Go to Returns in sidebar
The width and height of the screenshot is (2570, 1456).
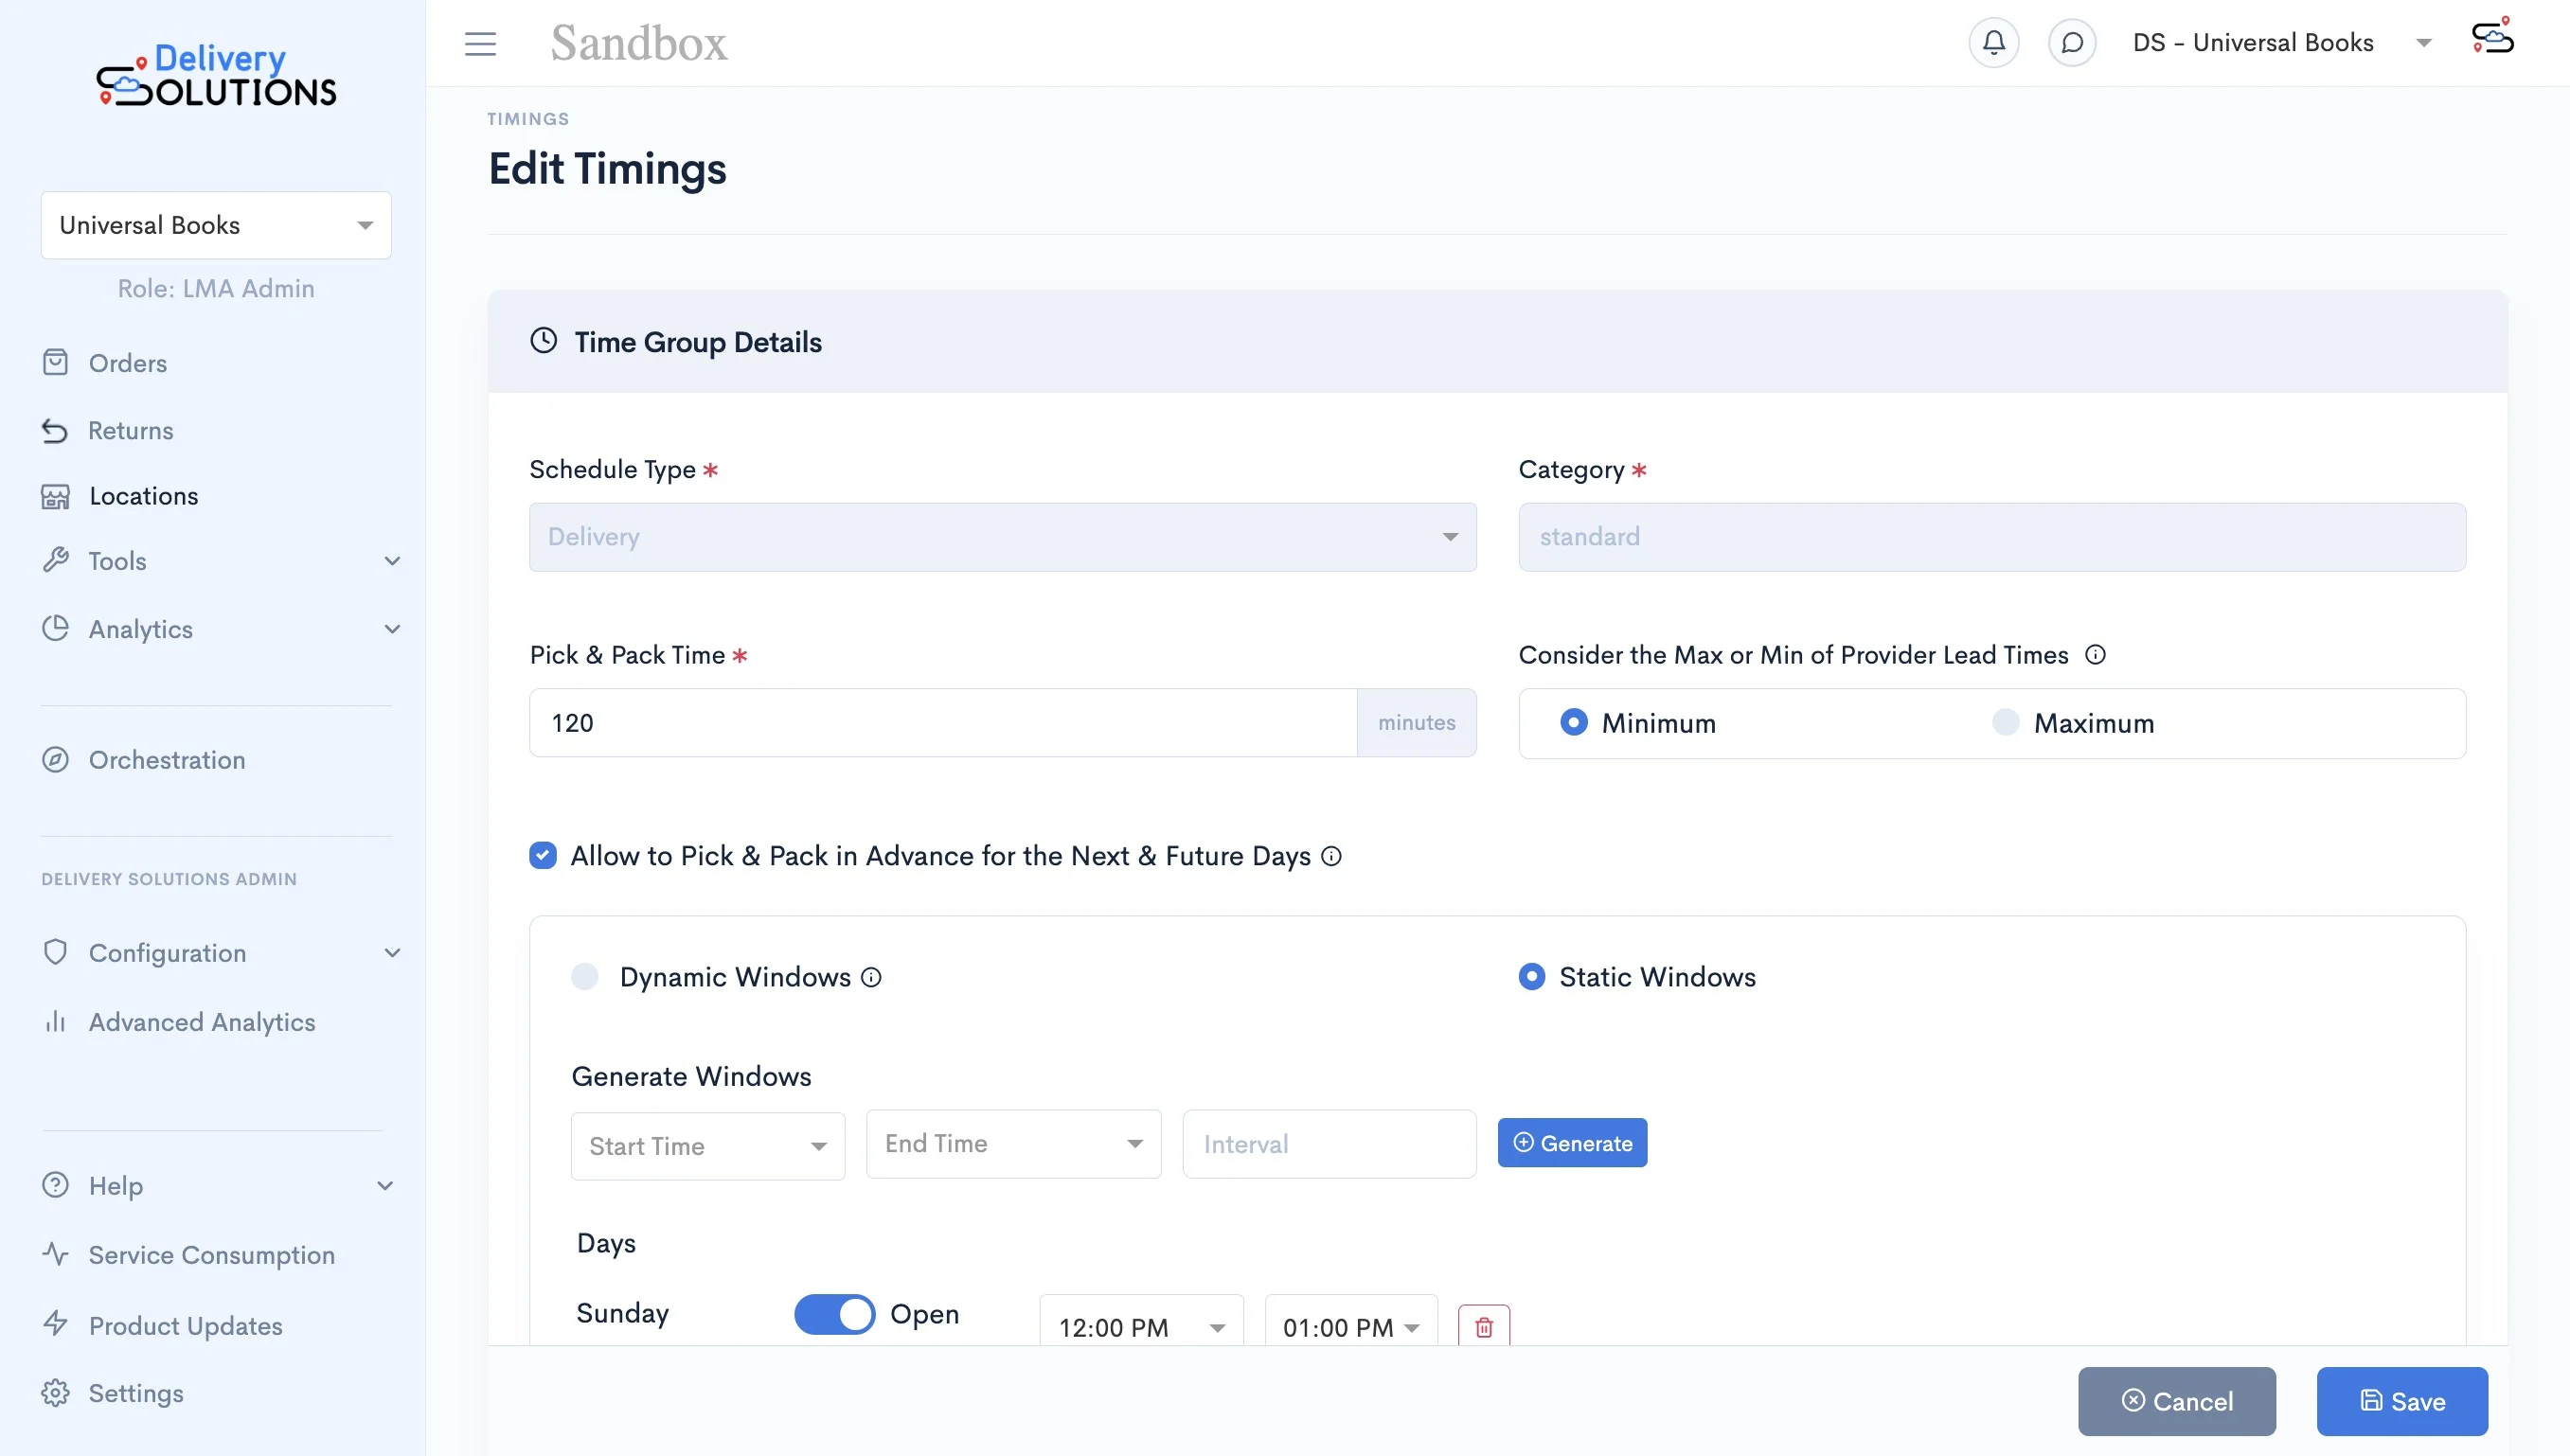(x=131, y=430)
